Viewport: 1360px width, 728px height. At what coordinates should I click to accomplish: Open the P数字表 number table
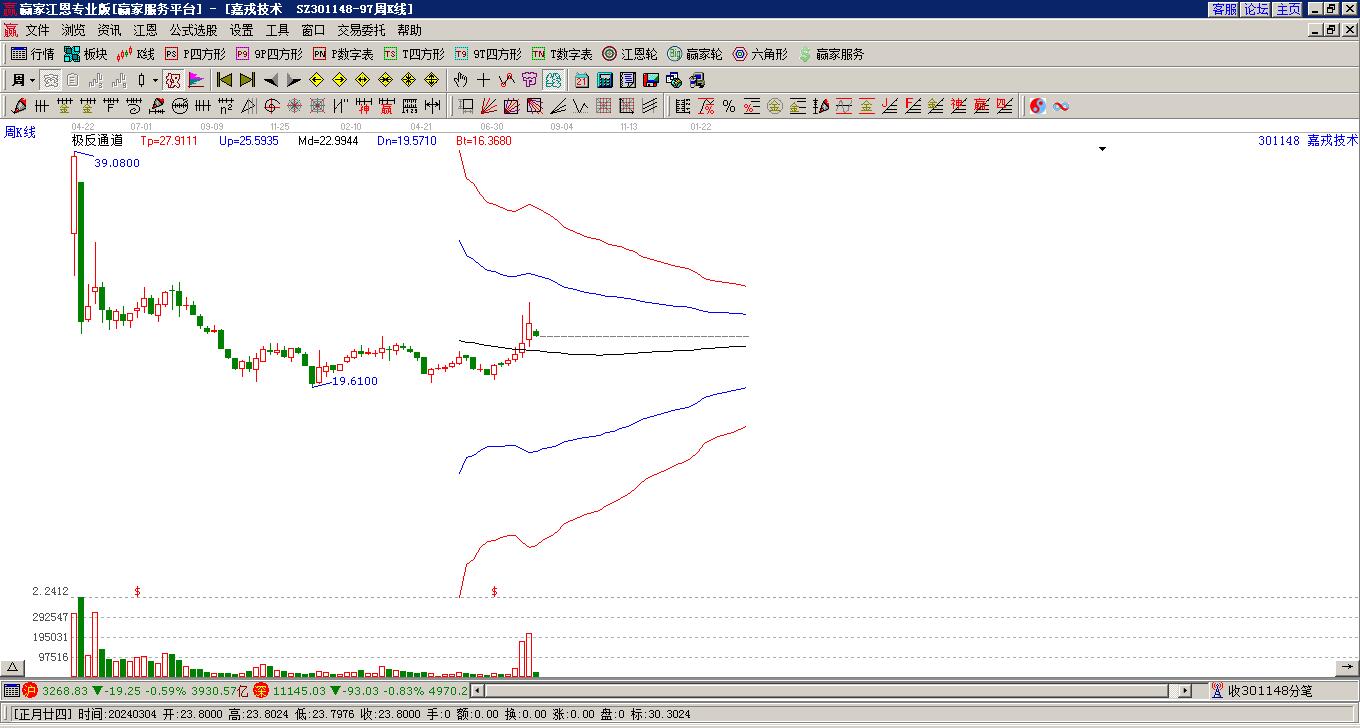tap(342, 54)
